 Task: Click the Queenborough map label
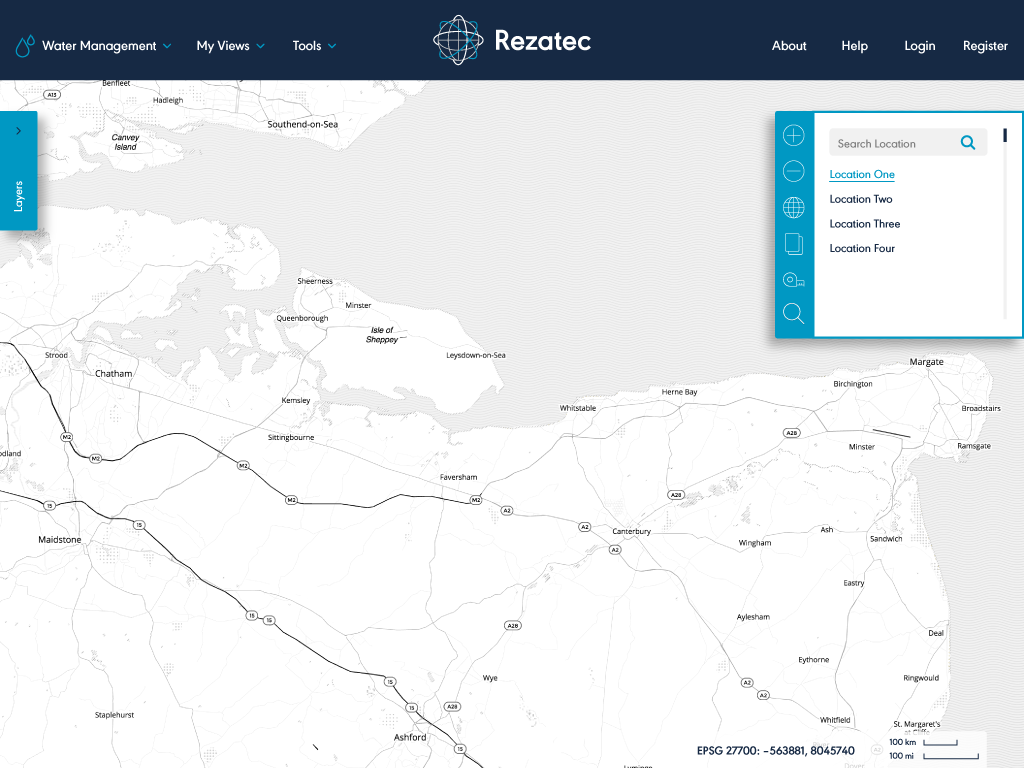[x=302, y=319]
